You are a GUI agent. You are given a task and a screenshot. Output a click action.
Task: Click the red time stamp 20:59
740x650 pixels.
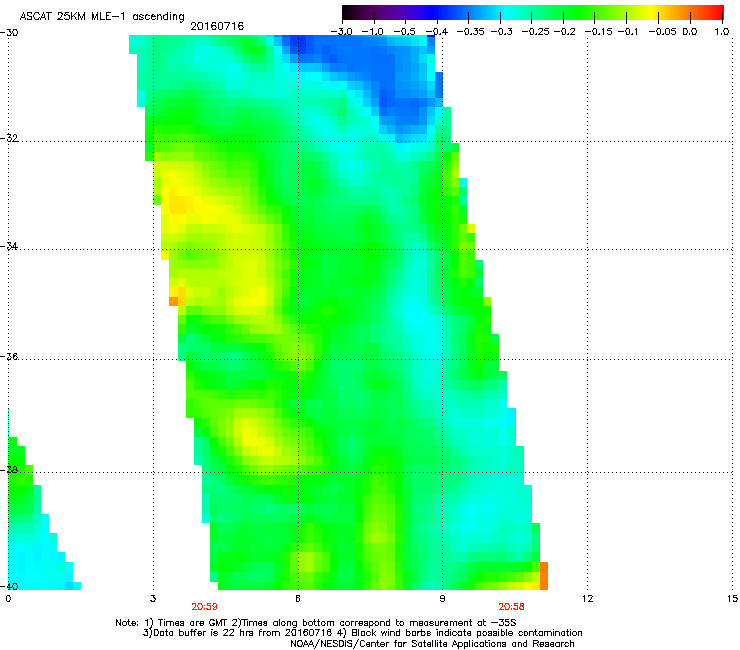(204, 607)
